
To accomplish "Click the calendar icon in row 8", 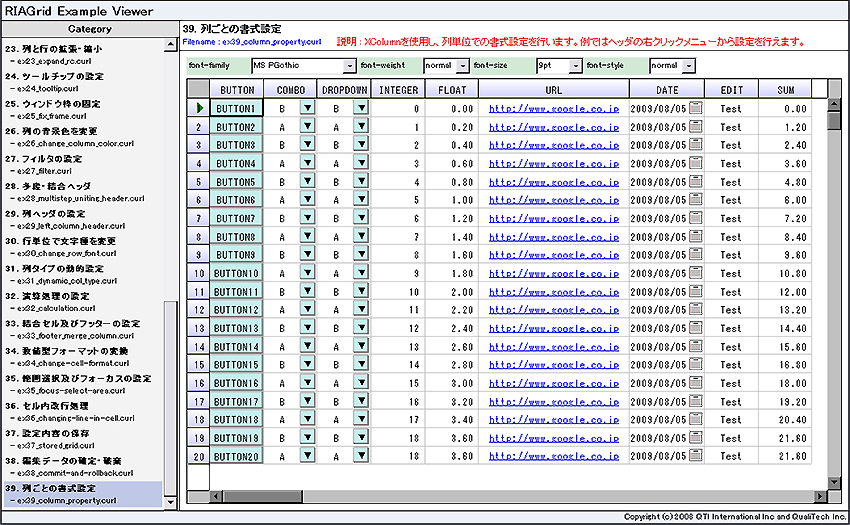I will point(696,237).
